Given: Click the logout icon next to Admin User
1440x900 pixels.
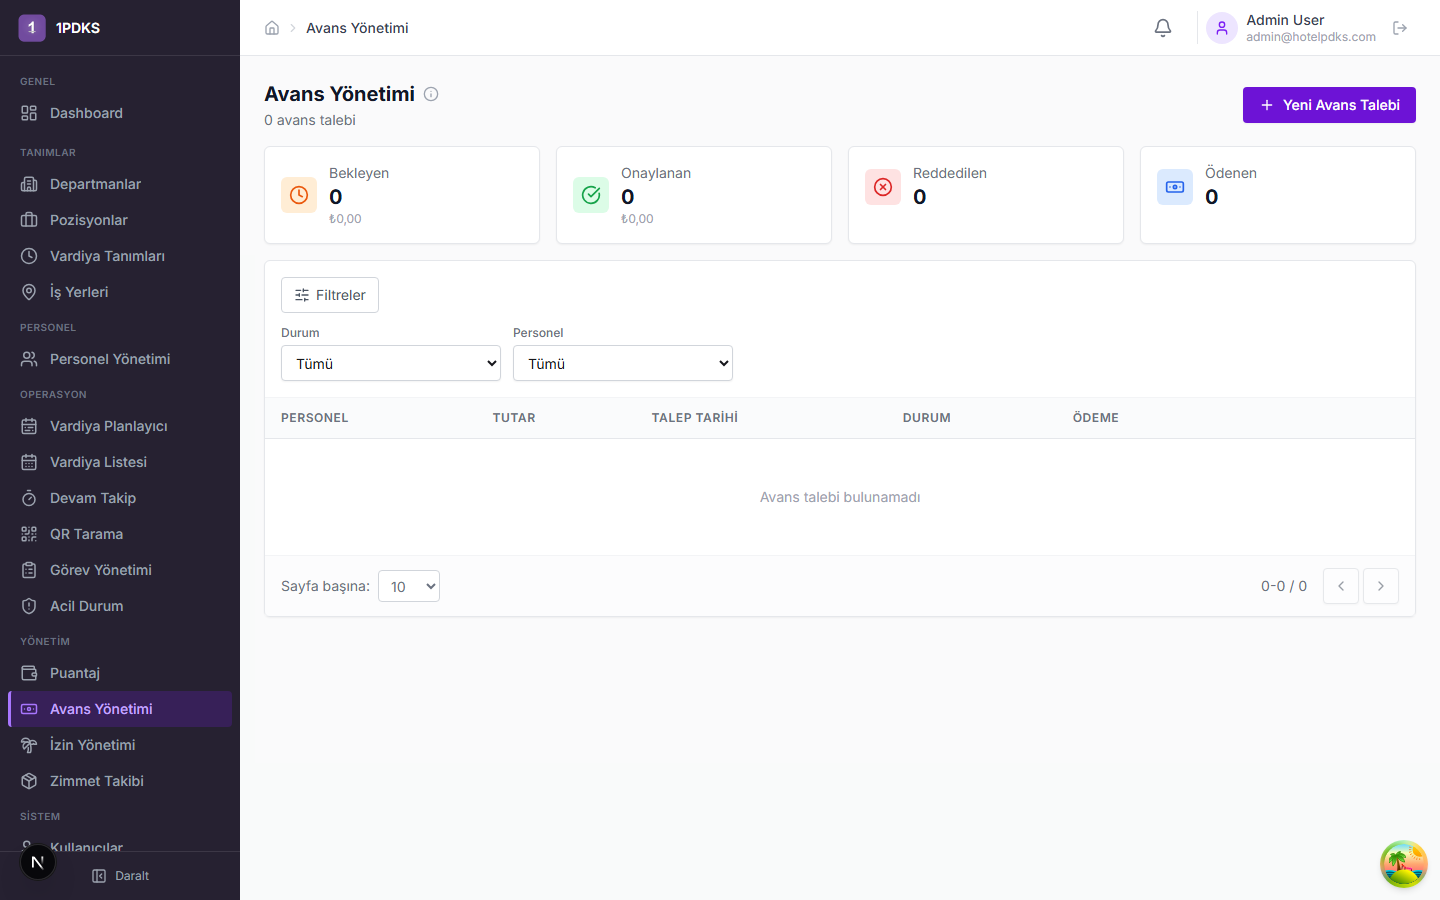Looking at the screenshot, I should [x=1400, y=28].
